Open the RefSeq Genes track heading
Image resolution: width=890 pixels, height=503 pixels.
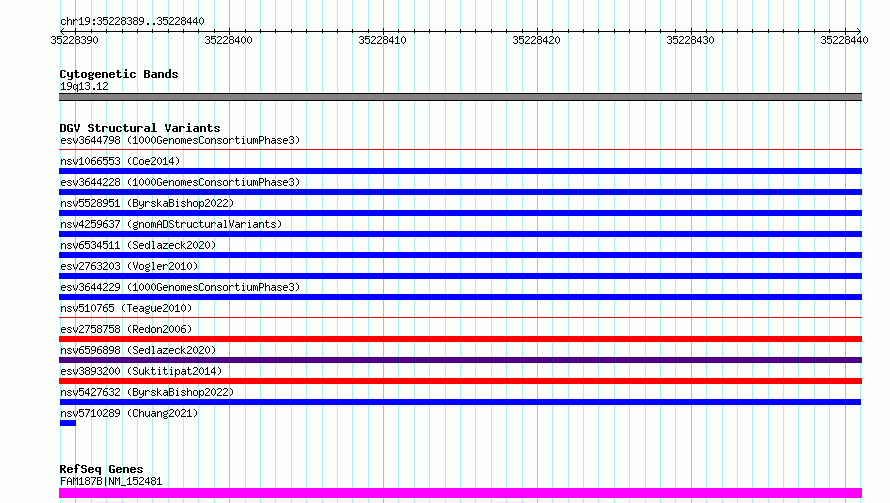[x=101, y=469]
